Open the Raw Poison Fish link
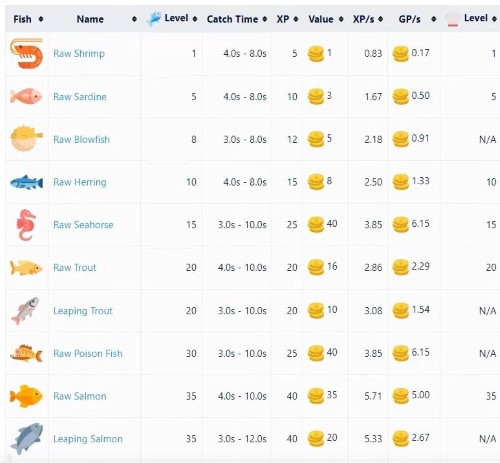 tap(88, 353)
